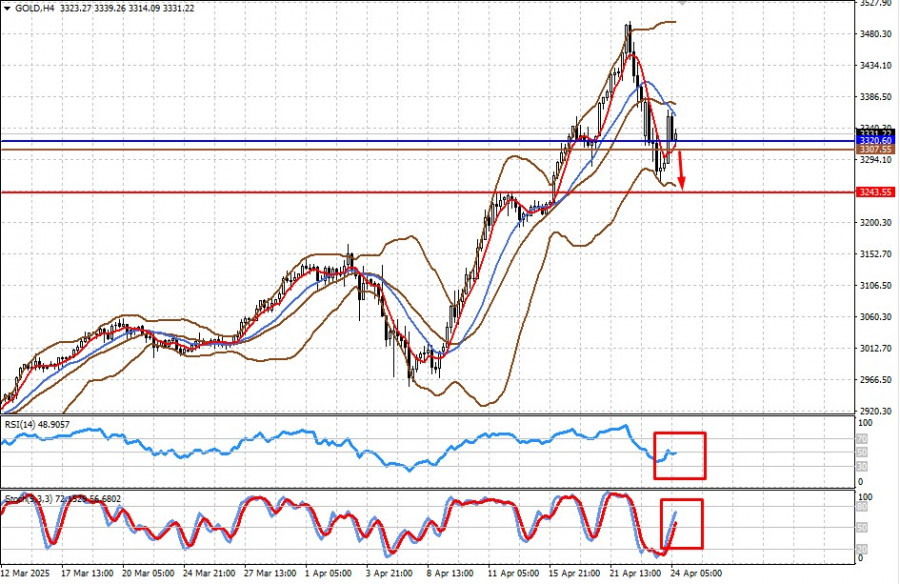Screen dimensions: 900x584
Task: Click the 2966.50 price scale mark
Action: (x=875, y=380)
